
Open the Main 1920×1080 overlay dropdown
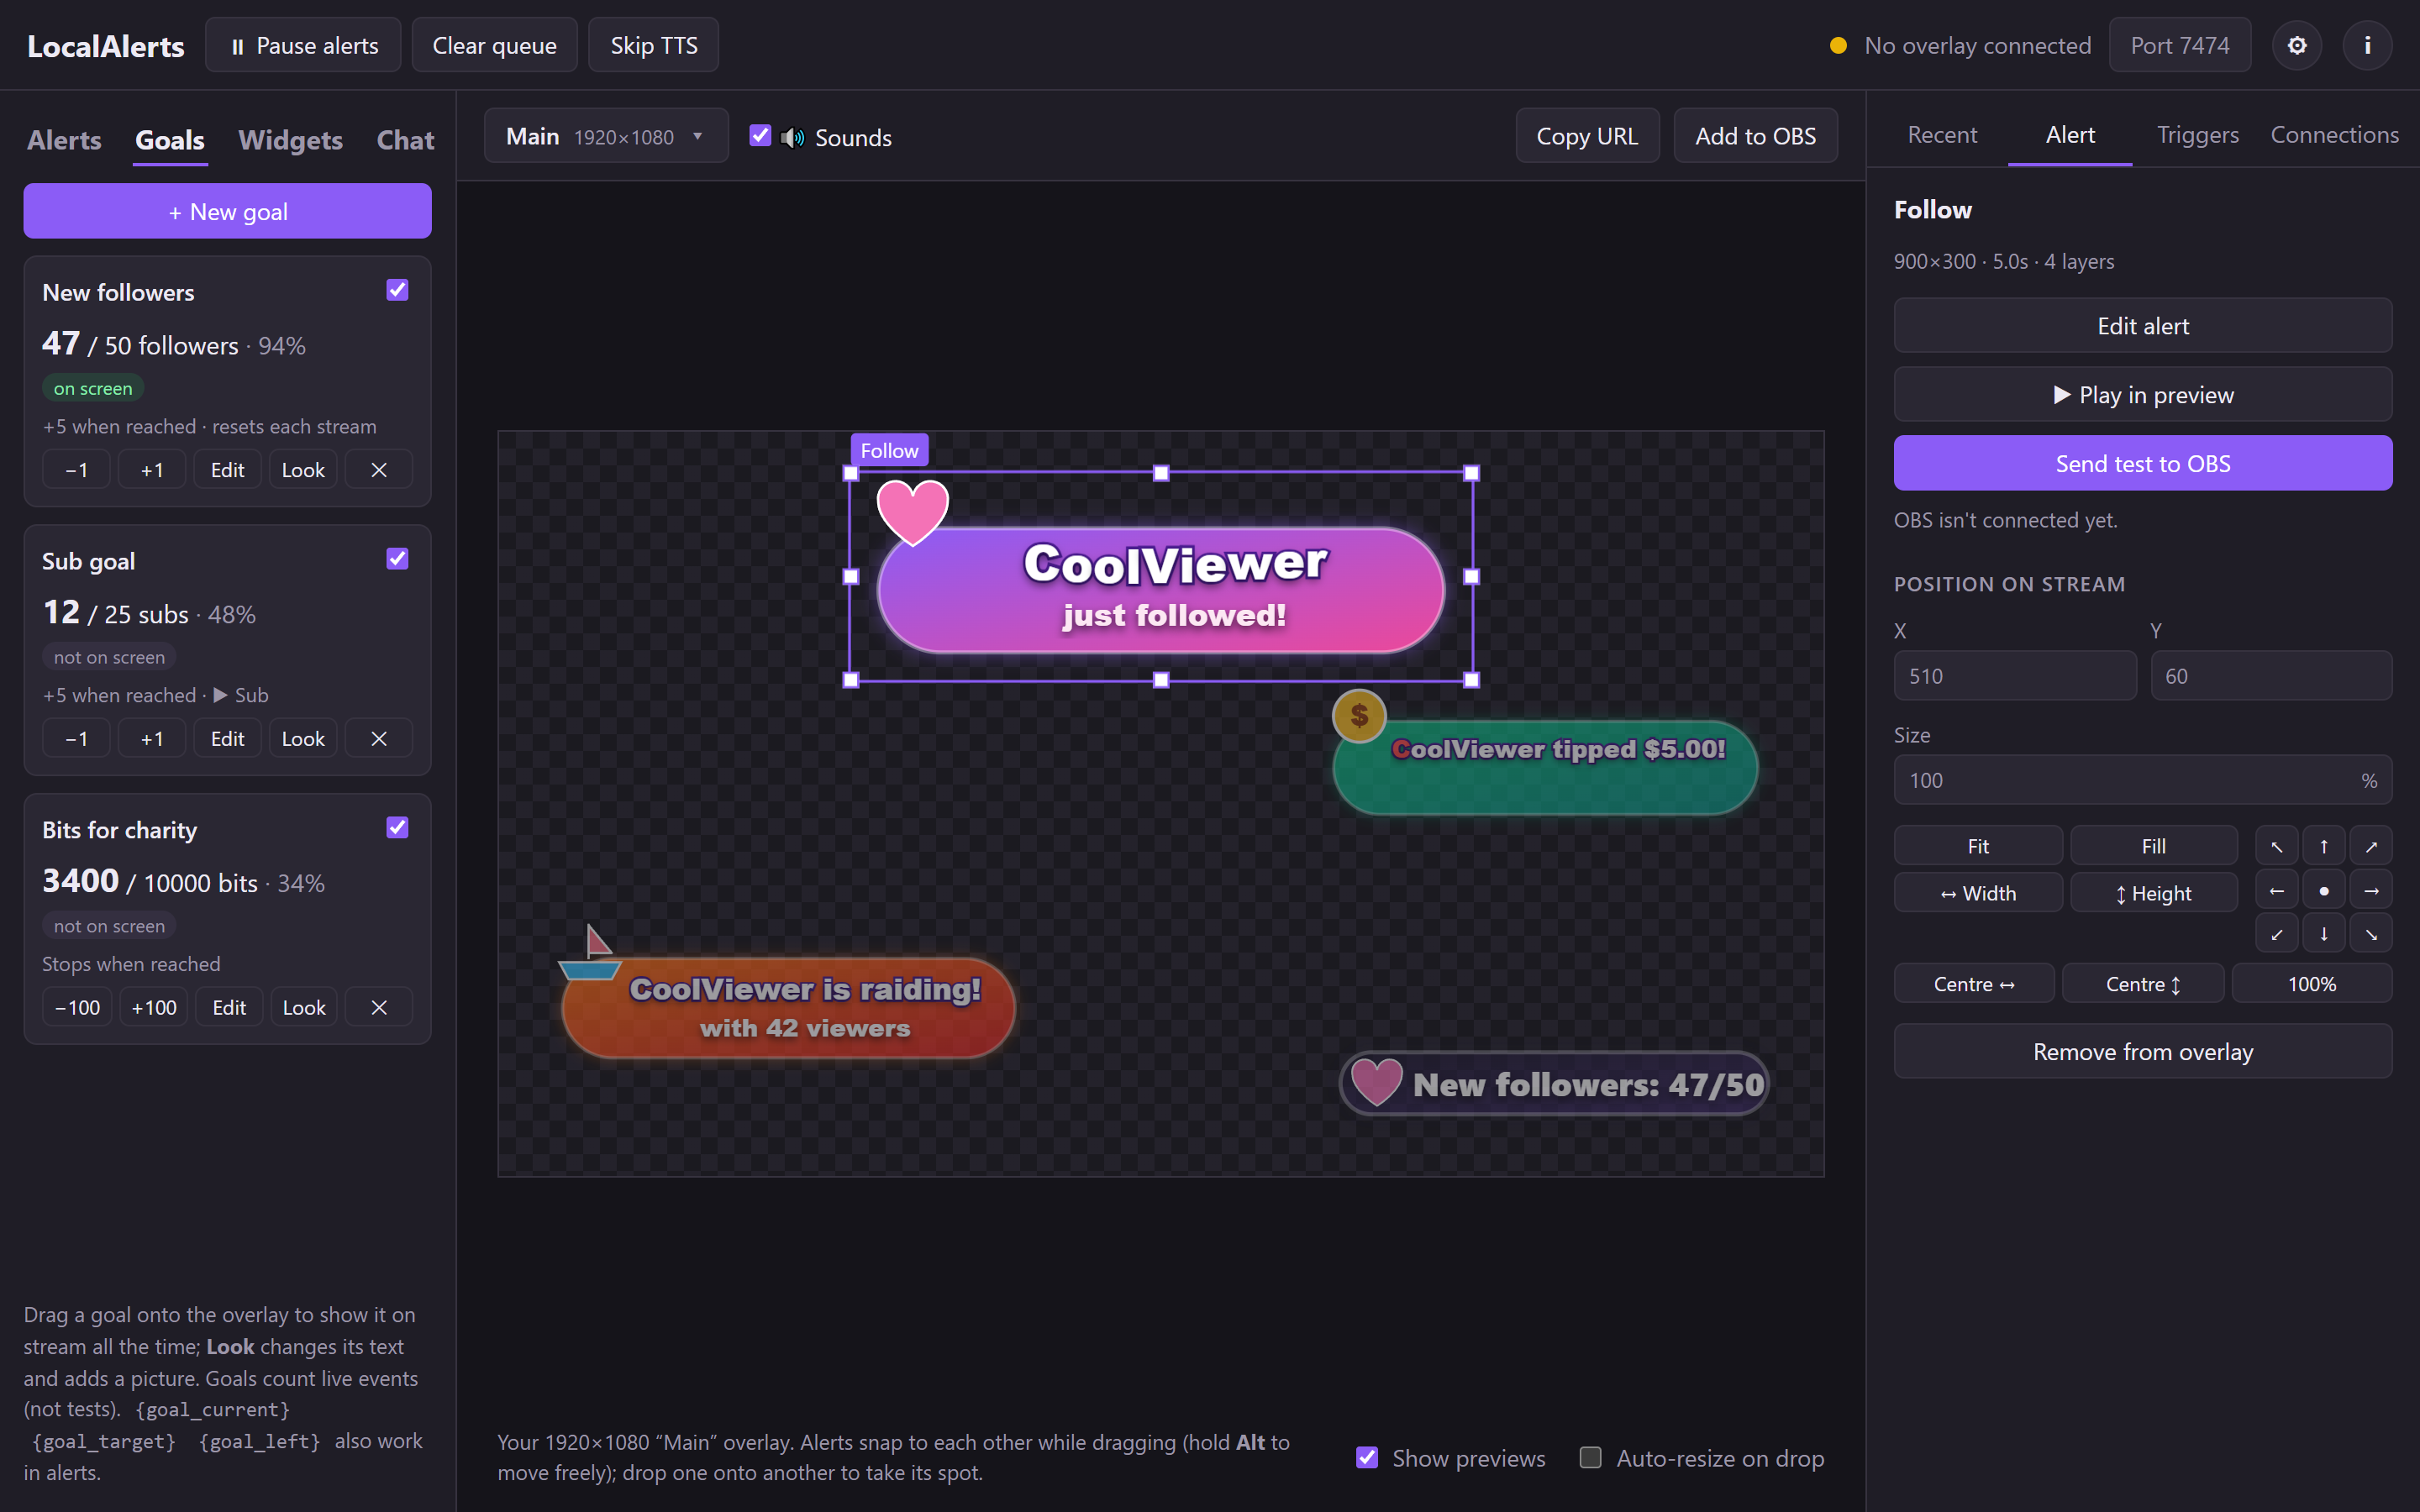[606, 136]
